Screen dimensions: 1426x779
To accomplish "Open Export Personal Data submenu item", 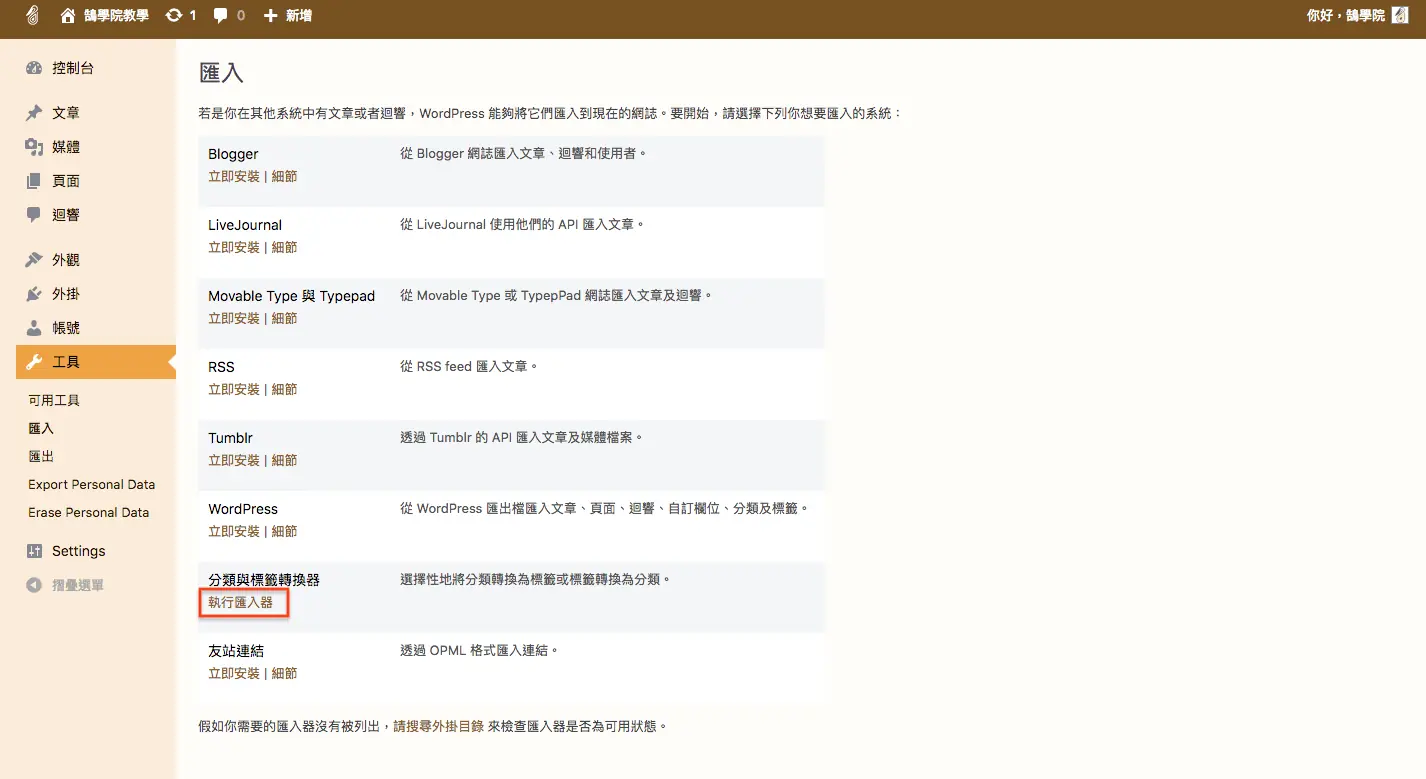I will (x=92, y=484).
